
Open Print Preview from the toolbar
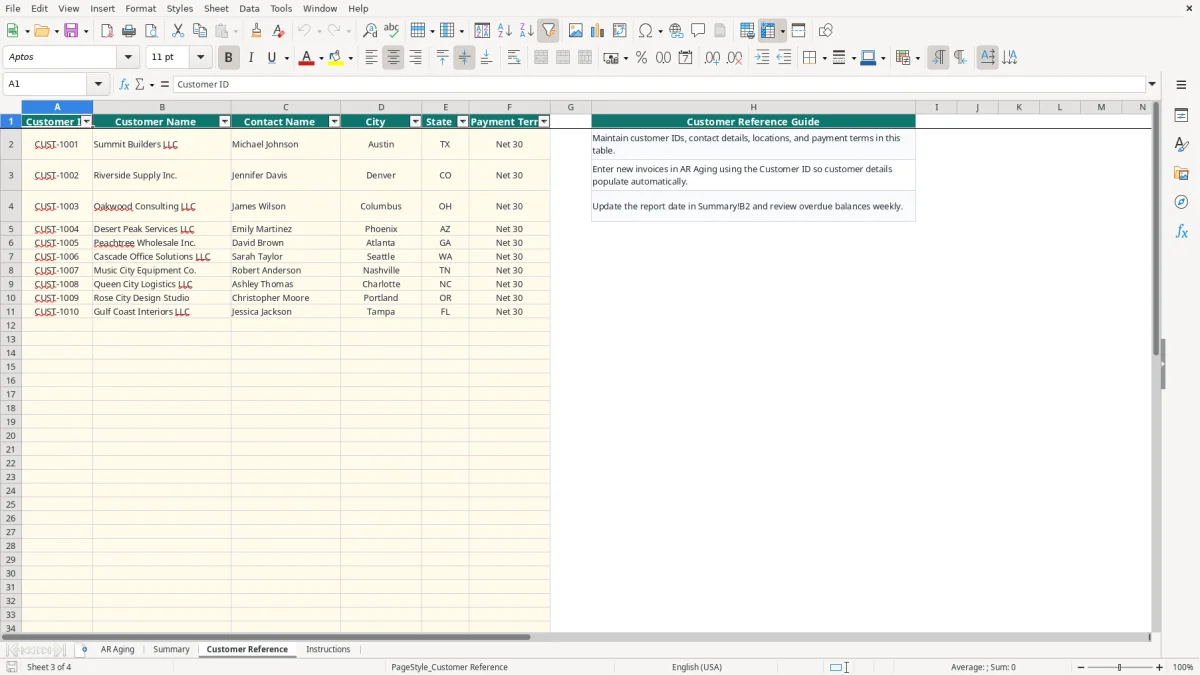click(x=151, y=31)
